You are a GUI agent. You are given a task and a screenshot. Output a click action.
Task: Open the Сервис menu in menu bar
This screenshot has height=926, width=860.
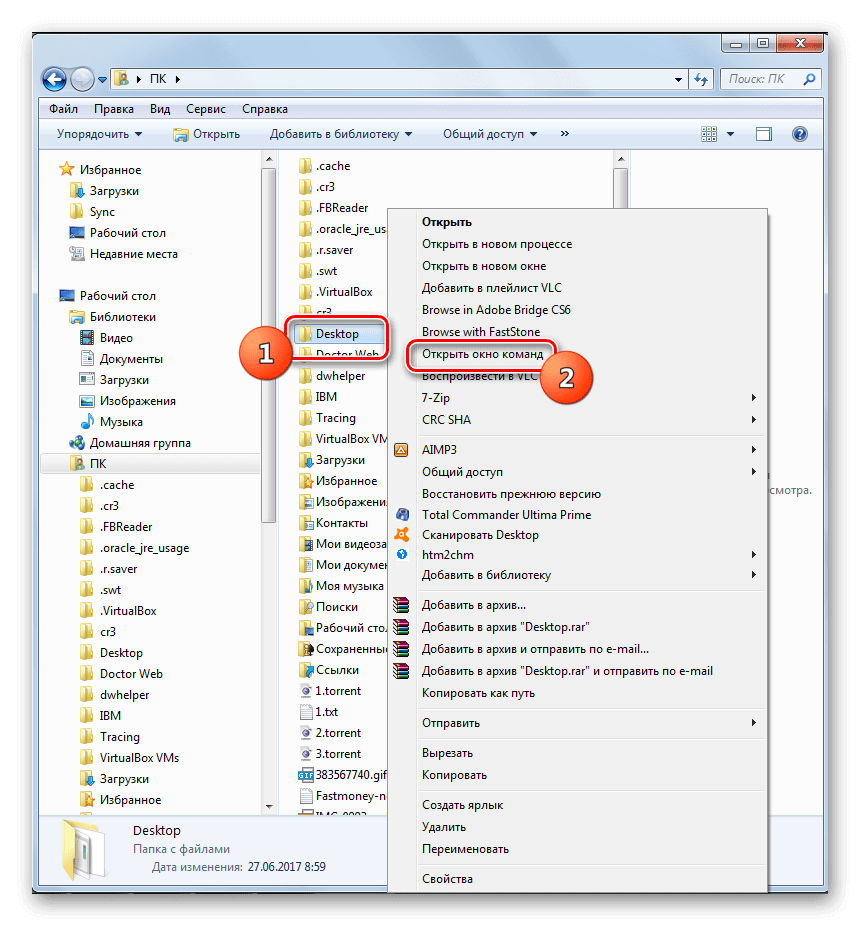[204, 109]
